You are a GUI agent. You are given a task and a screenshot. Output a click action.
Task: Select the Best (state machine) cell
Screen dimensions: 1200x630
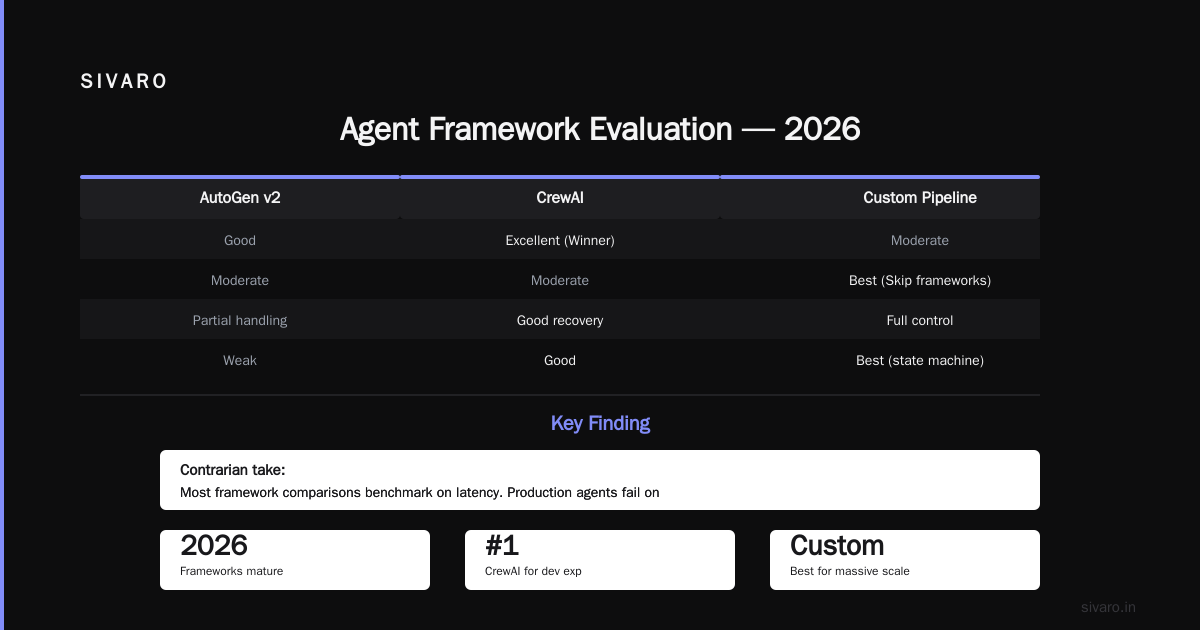point(920,360)
